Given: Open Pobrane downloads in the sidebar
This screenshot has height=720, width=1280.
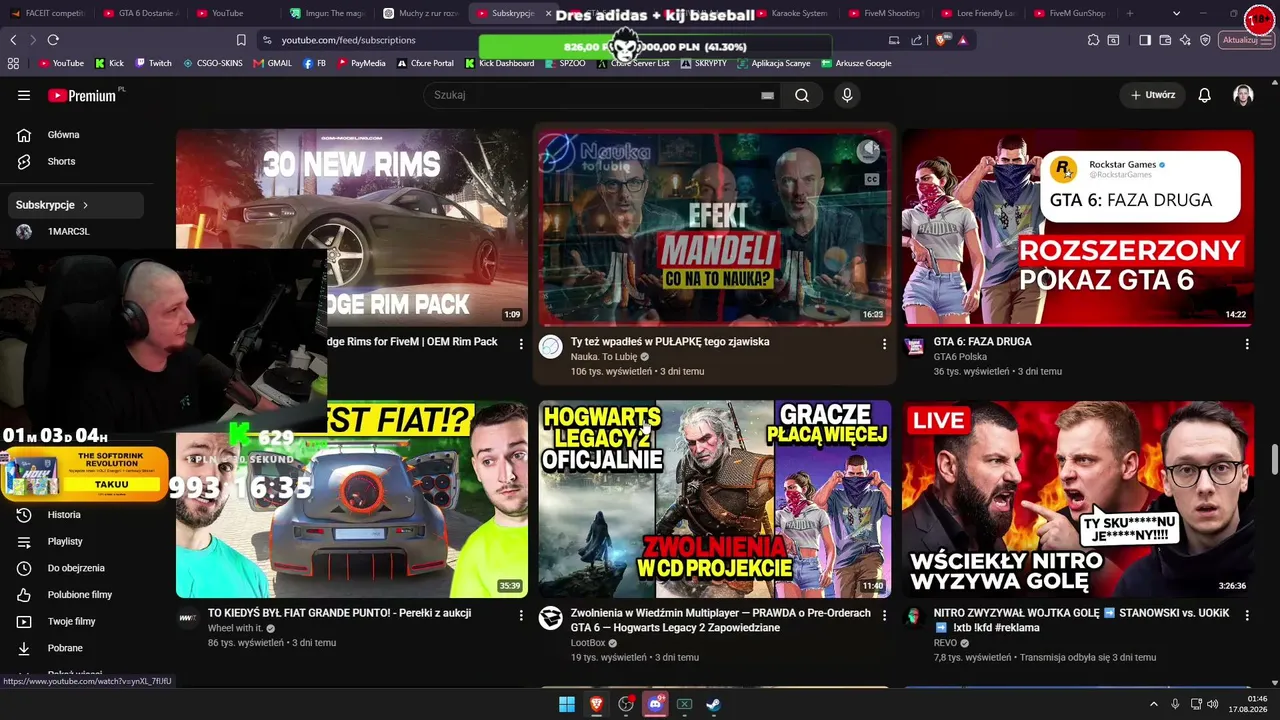Looking at the screenshot, I should 65,648.
